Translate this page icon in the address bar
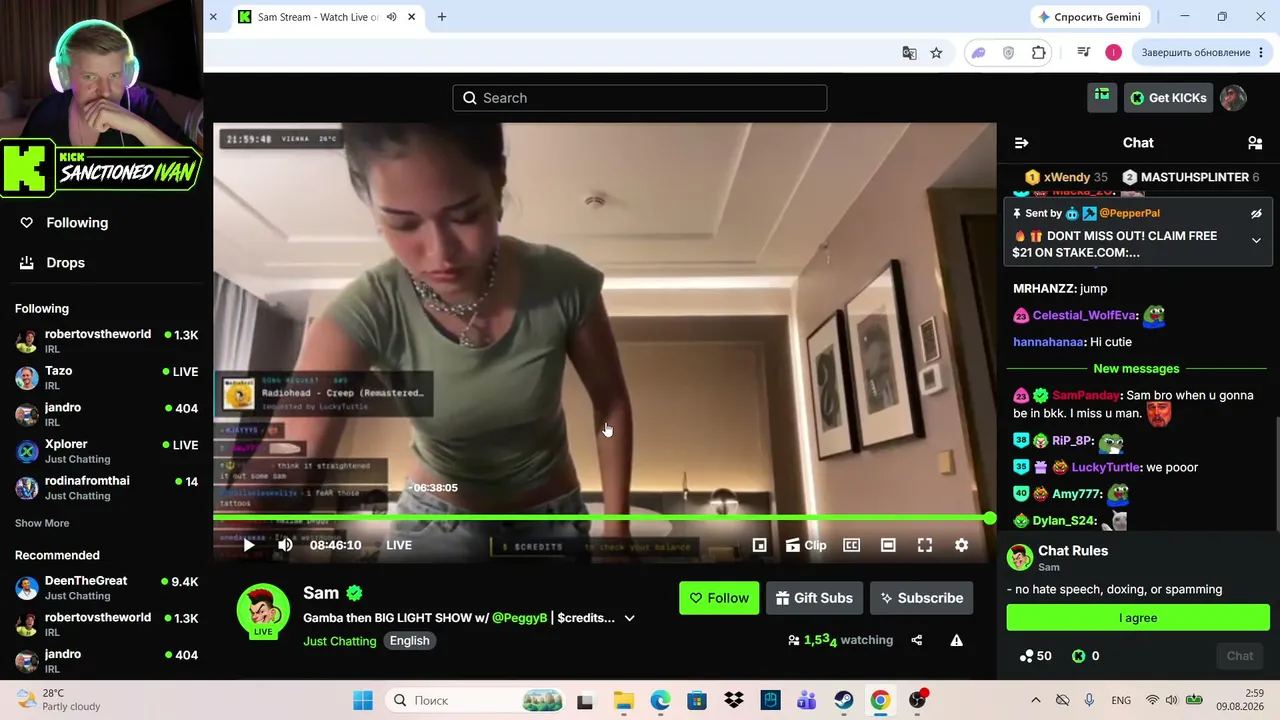This screenshot has width=1280, height=720. tap(909, 53)
